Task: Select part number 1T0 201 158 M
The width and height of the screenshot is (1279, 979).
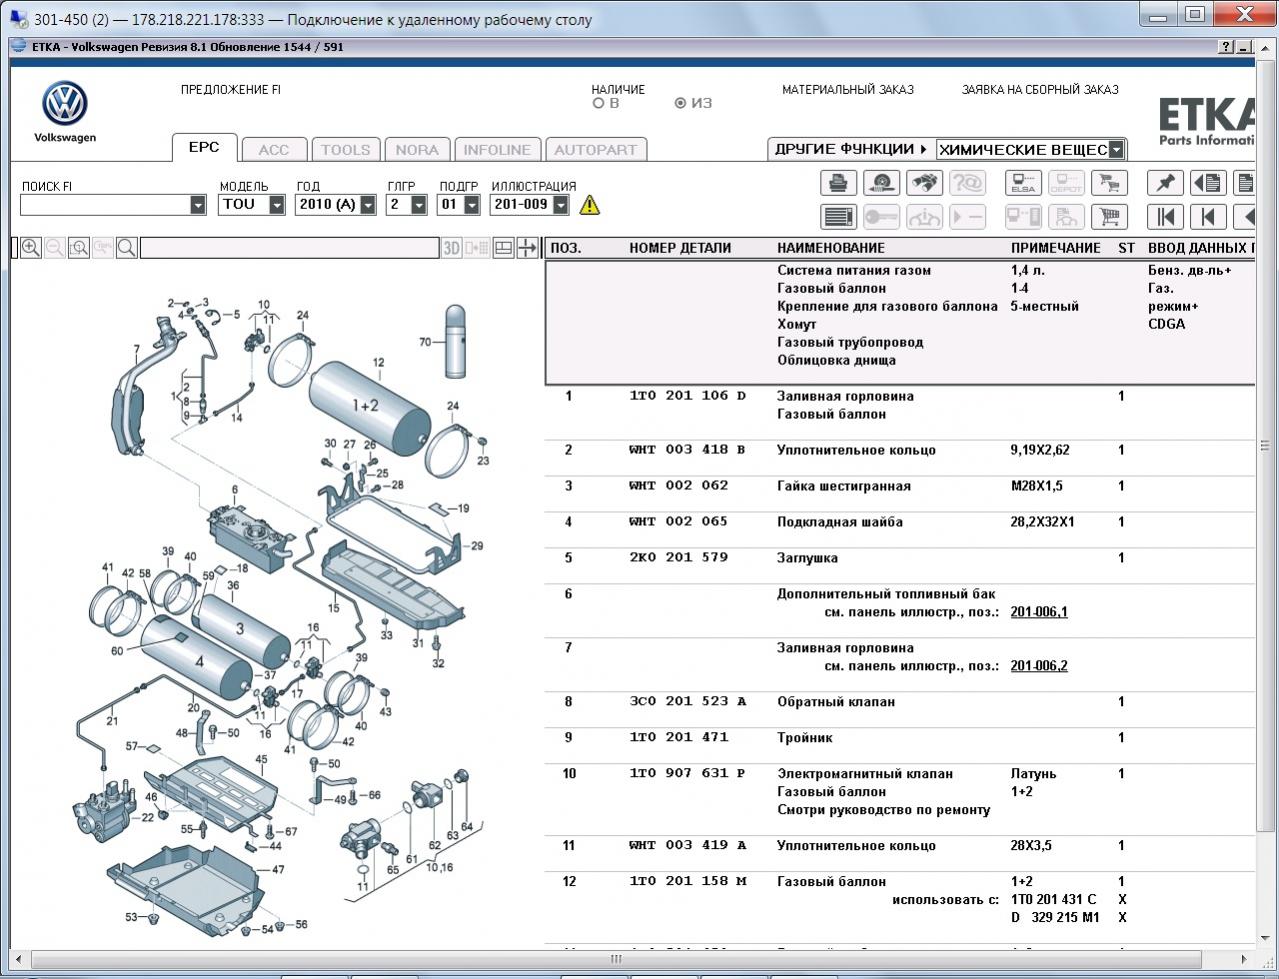Action: pos(688,882)
